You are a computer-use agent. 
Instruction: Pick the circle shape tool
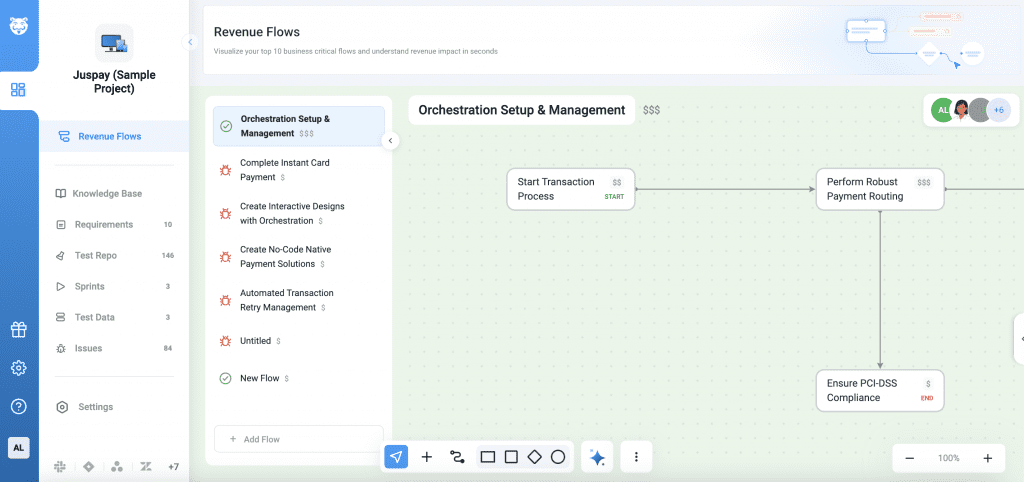click(558, 457)
